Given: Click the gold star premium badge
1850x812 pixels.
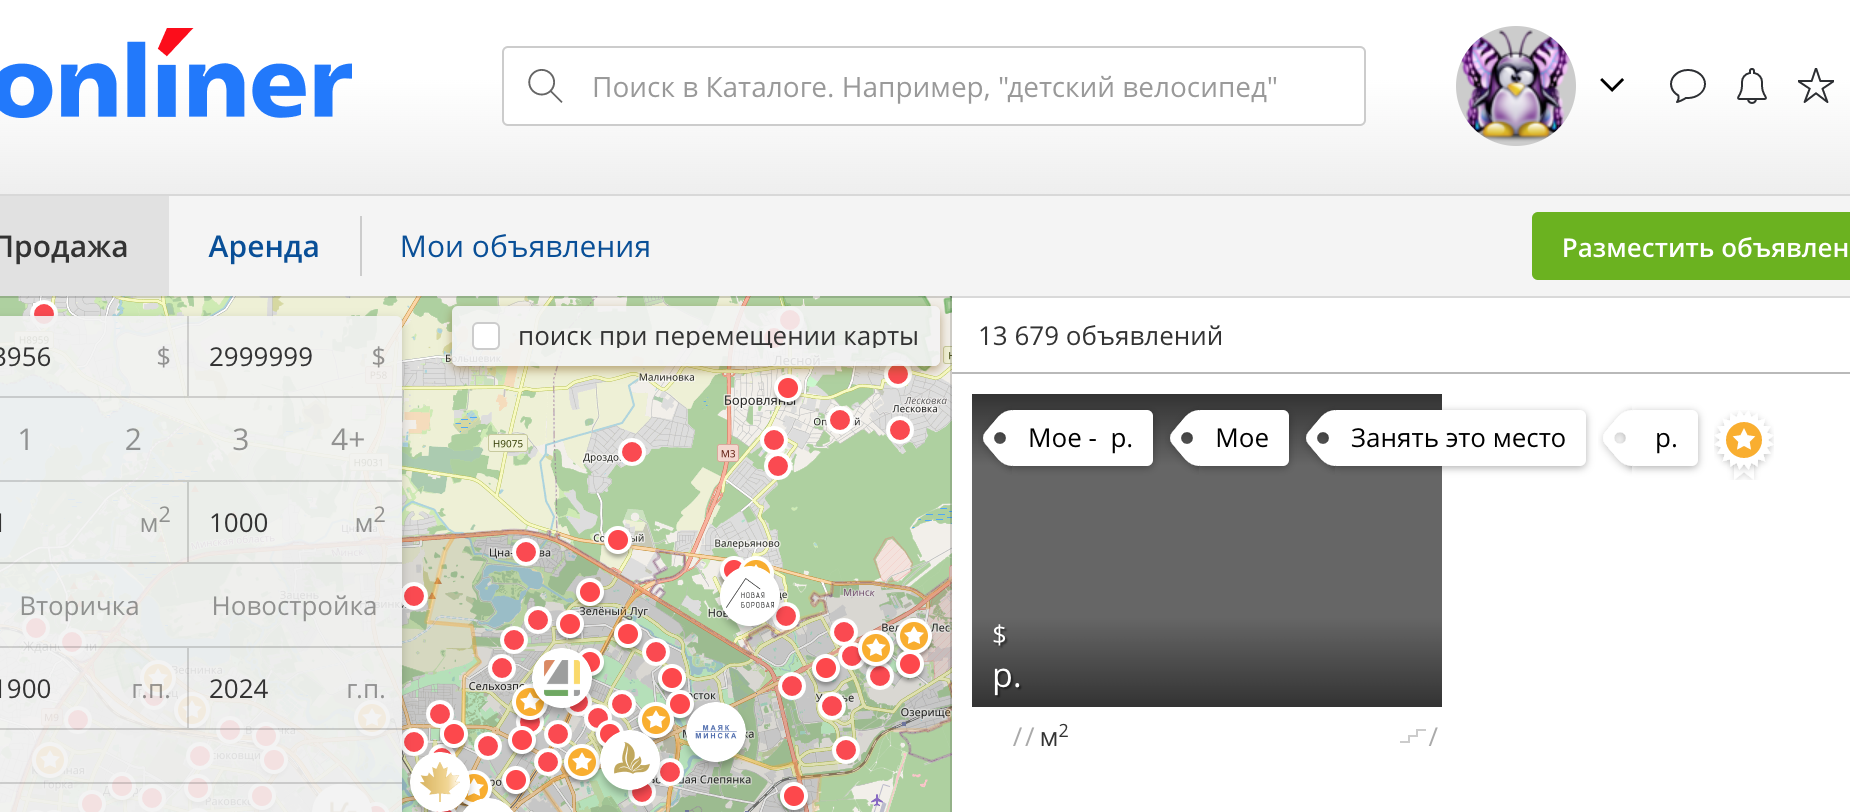Looking at the screenshot, I should point(1744,441).
